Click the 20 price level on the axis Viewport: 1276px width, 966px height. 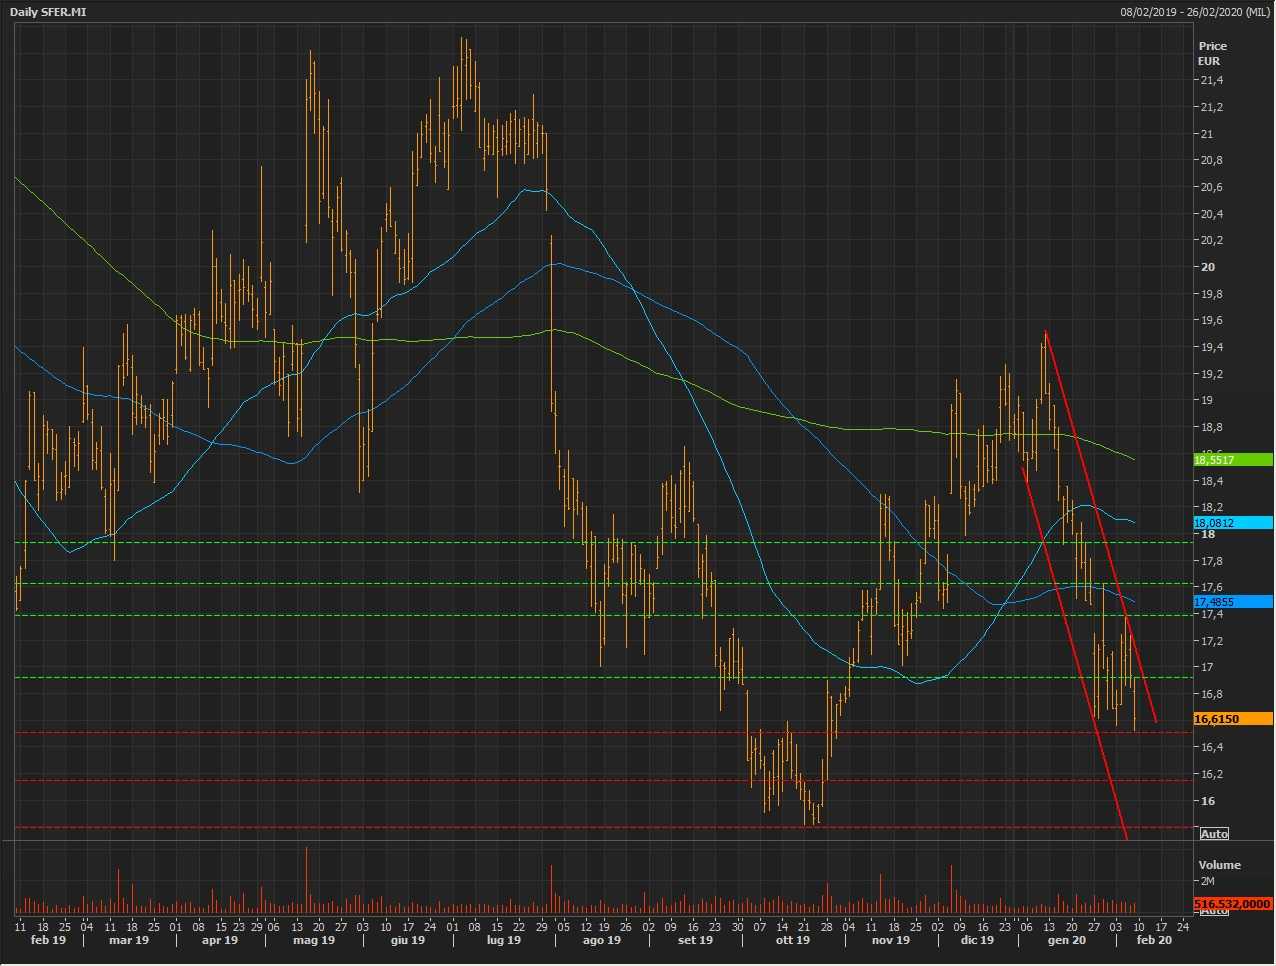pos(1208,267)
